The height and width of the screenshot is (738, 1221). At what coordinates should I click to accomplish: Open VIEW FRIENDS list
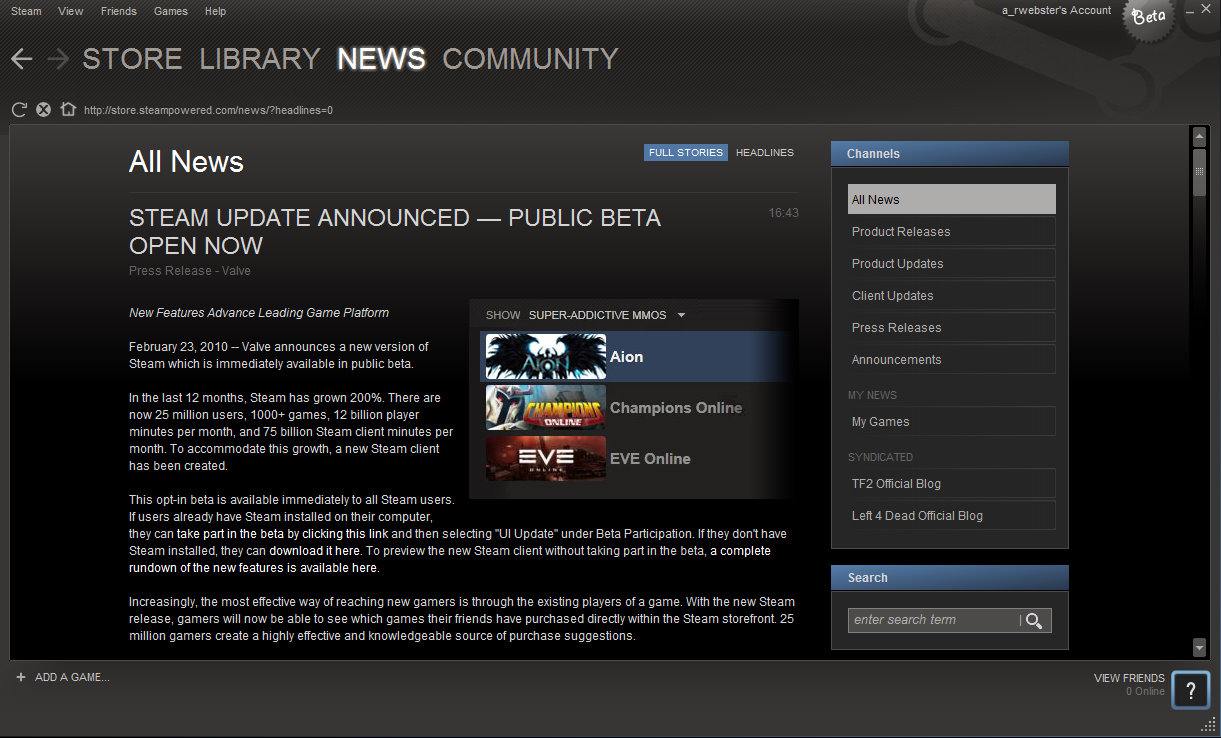(1129, 678)
